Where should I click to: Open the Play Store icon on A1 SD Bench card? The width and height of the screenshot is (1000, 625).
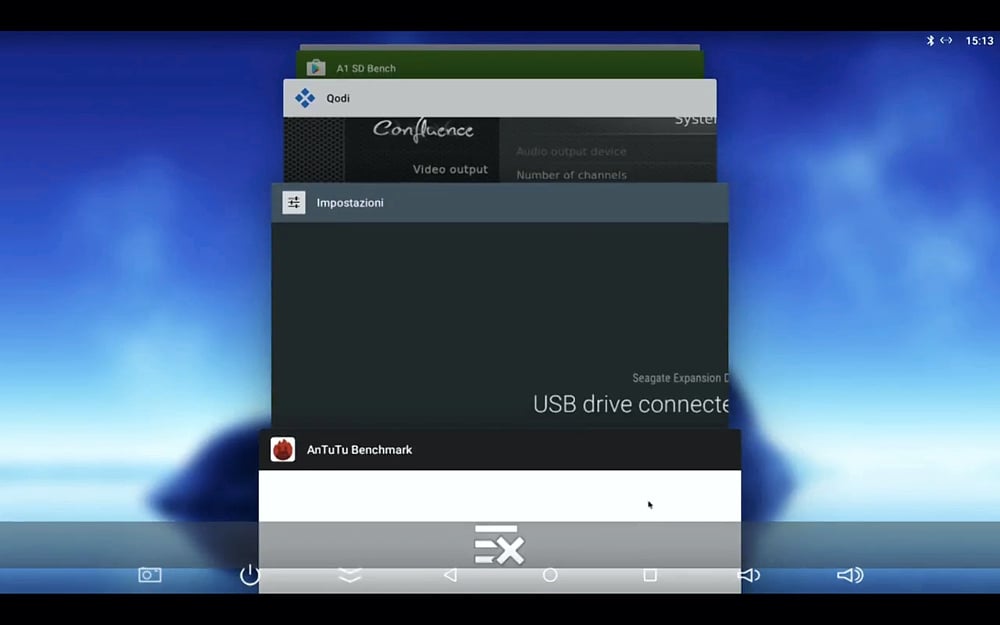point(316,68)
